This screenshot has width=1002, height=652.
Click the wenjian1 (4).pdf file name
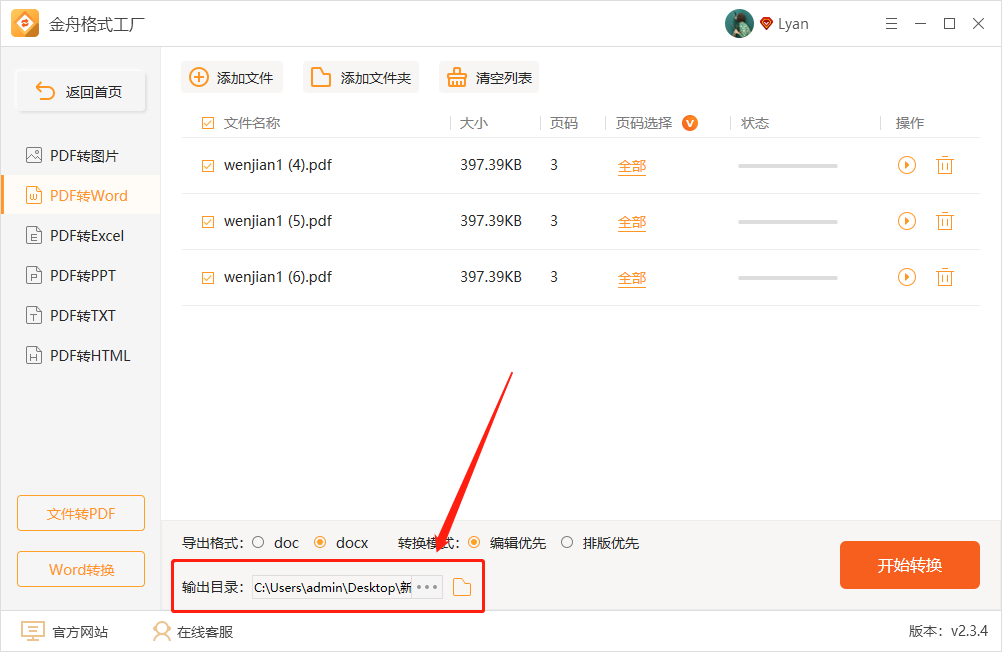tap(277, 165)
